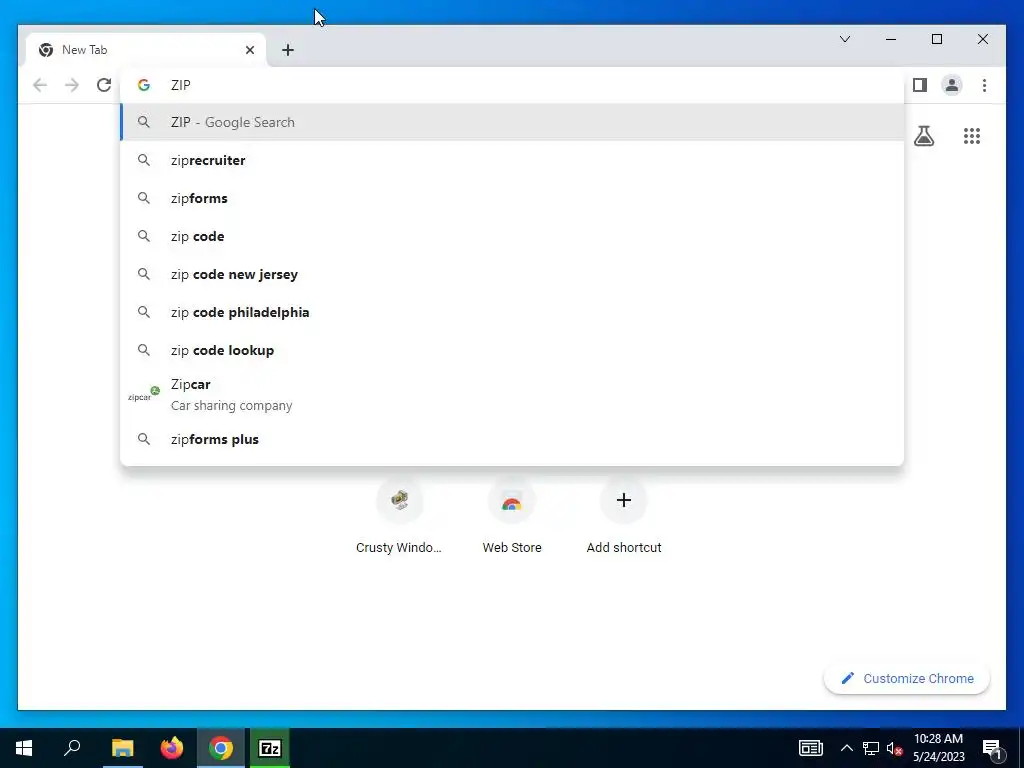Click the network status tray icon
The width and height of the screenshot is (1024, 768).
[x=871, y=748]
